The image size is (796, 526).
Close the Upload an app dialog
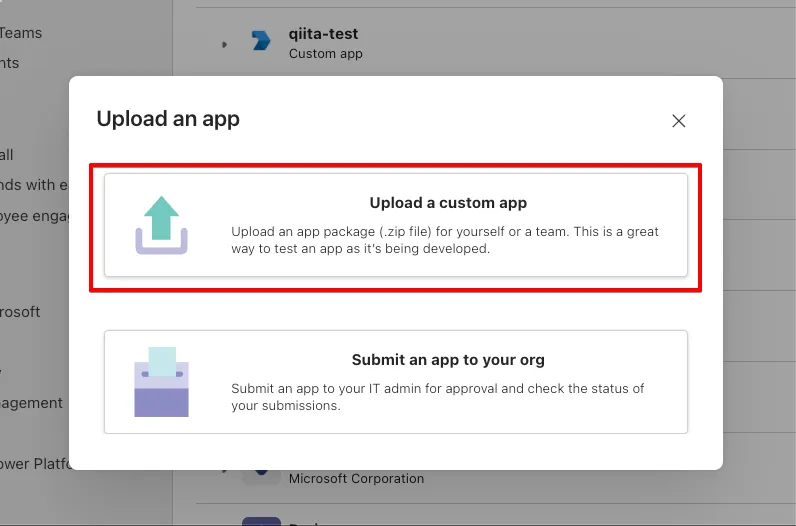[678, 121]
